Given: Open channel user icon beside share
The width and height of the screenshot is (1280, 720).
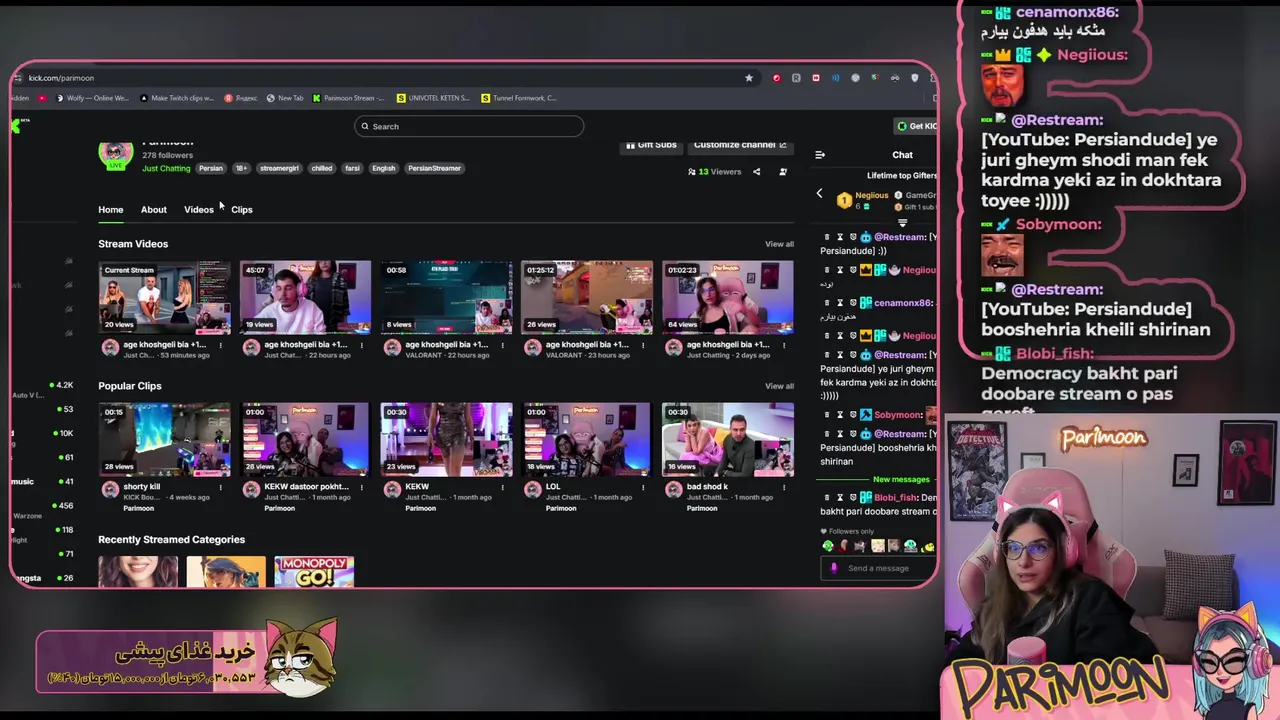Looking at the screenshot, I should tap(783, 172).
